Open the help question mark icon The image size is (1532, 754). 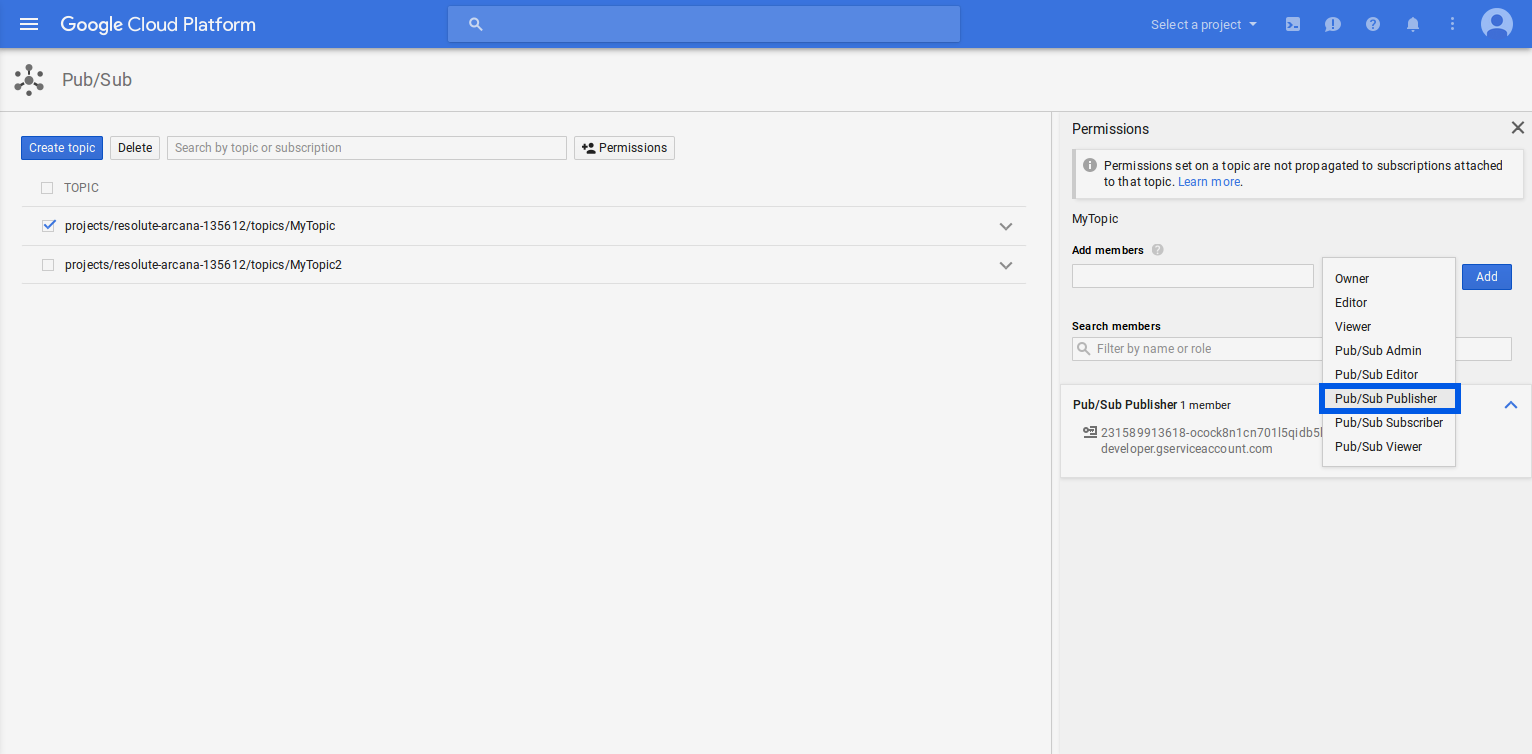(1373, 24)
